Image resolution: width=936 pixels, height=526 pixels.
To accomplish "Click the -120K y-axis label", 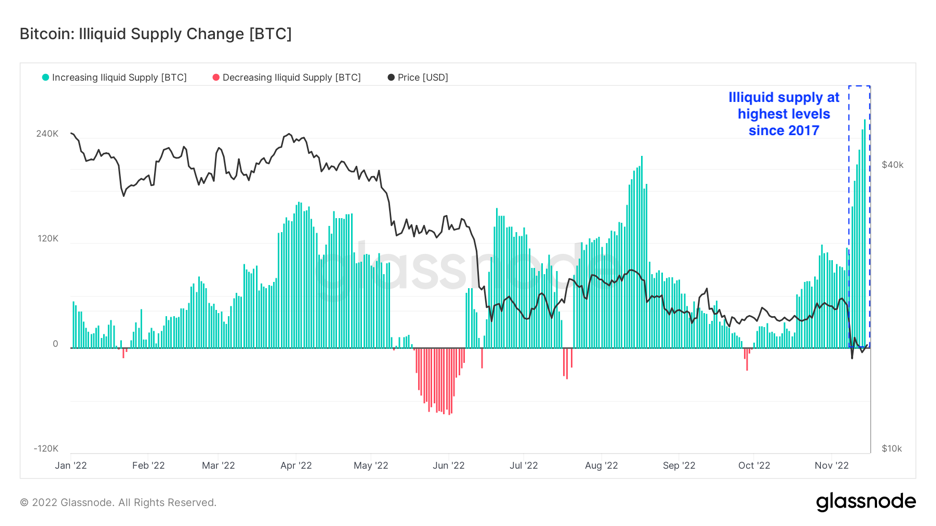I will click(x=46, y=449).
